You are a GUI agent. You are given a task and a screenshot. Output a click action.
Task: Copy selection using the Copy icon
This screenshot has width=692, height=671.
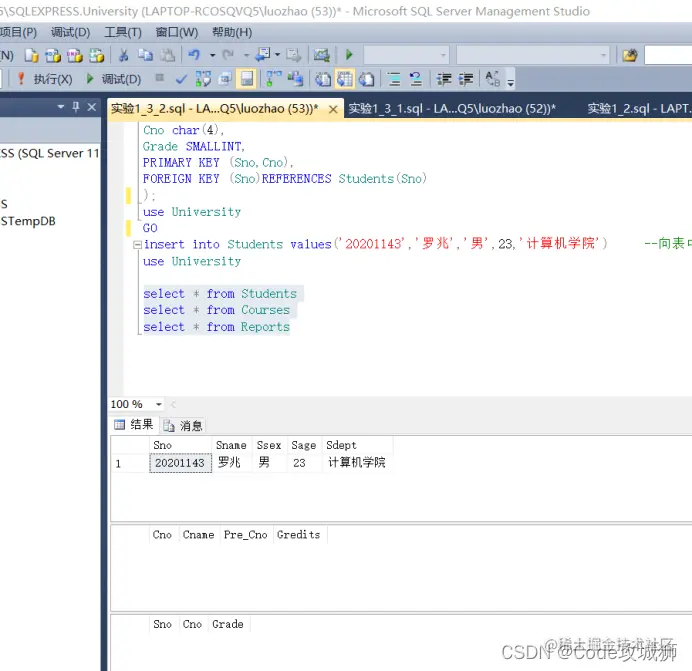pyautogui.click(x=145, y=55)
